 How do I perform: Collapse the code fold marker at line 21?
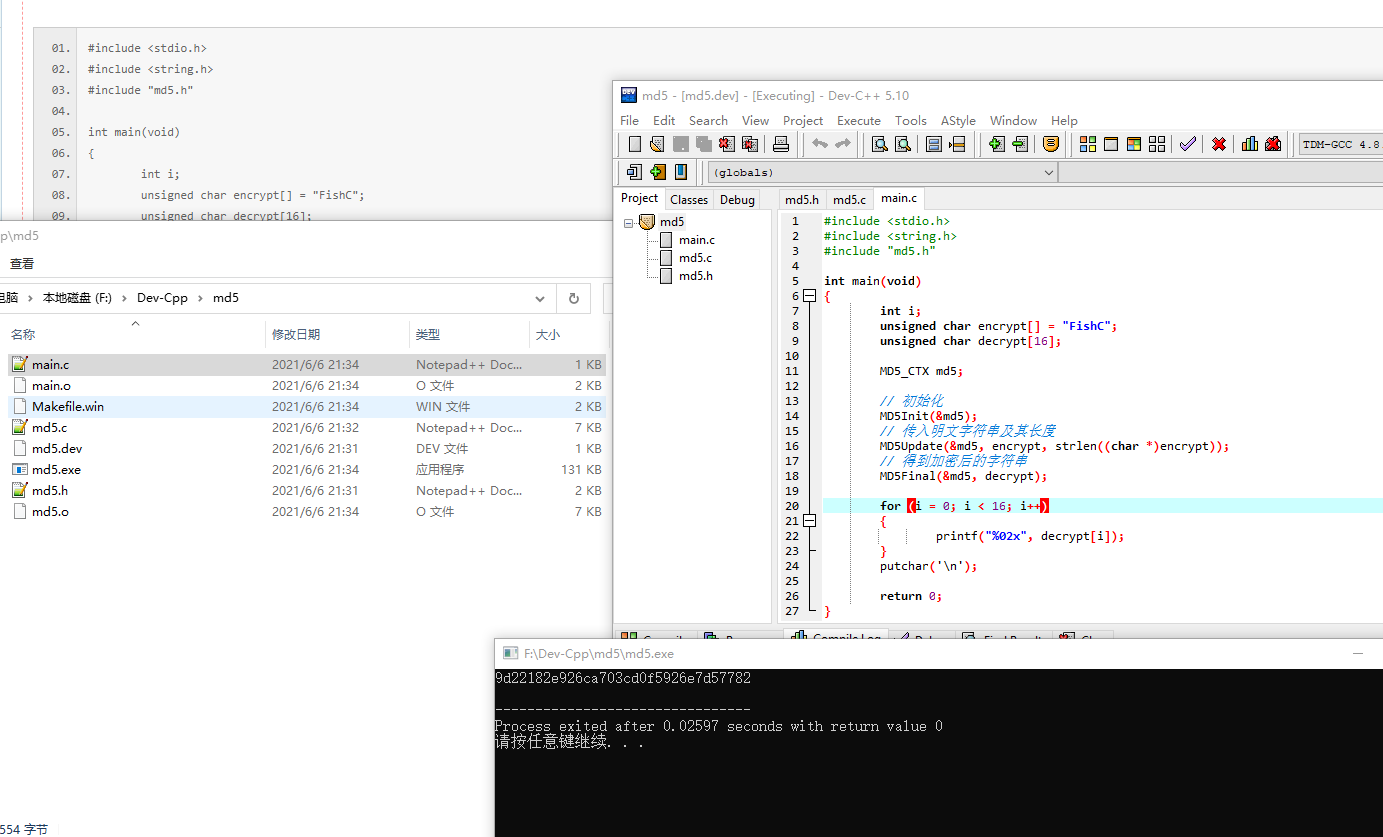coord(809,521)
